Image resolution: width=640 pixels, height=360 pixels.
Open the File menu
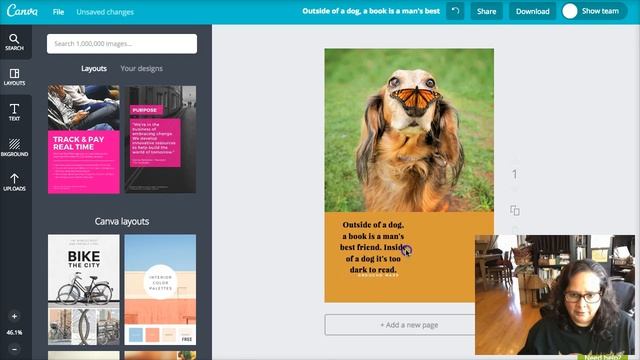[58, 12]
